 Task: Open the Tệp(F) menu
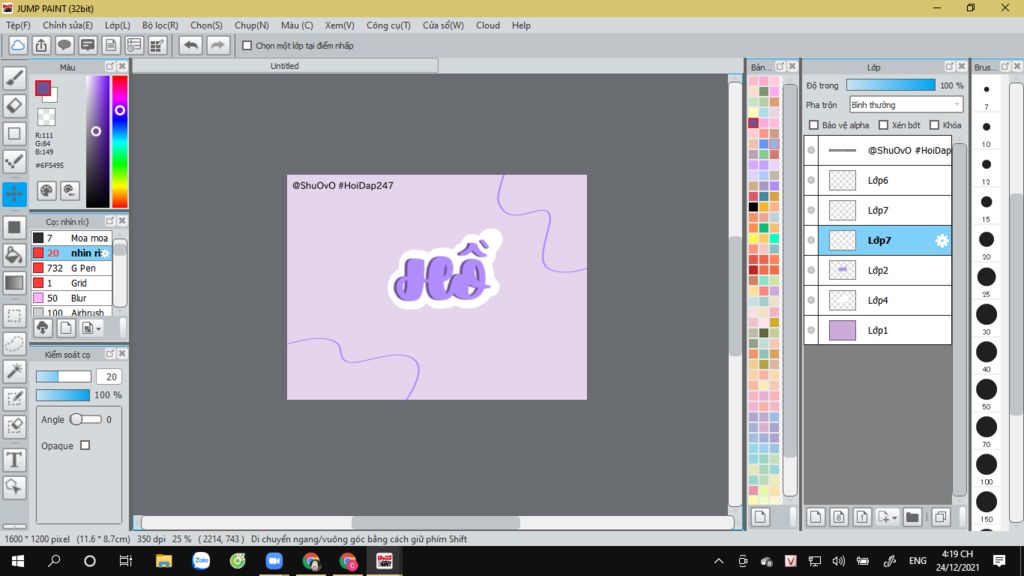coord(18,25)
